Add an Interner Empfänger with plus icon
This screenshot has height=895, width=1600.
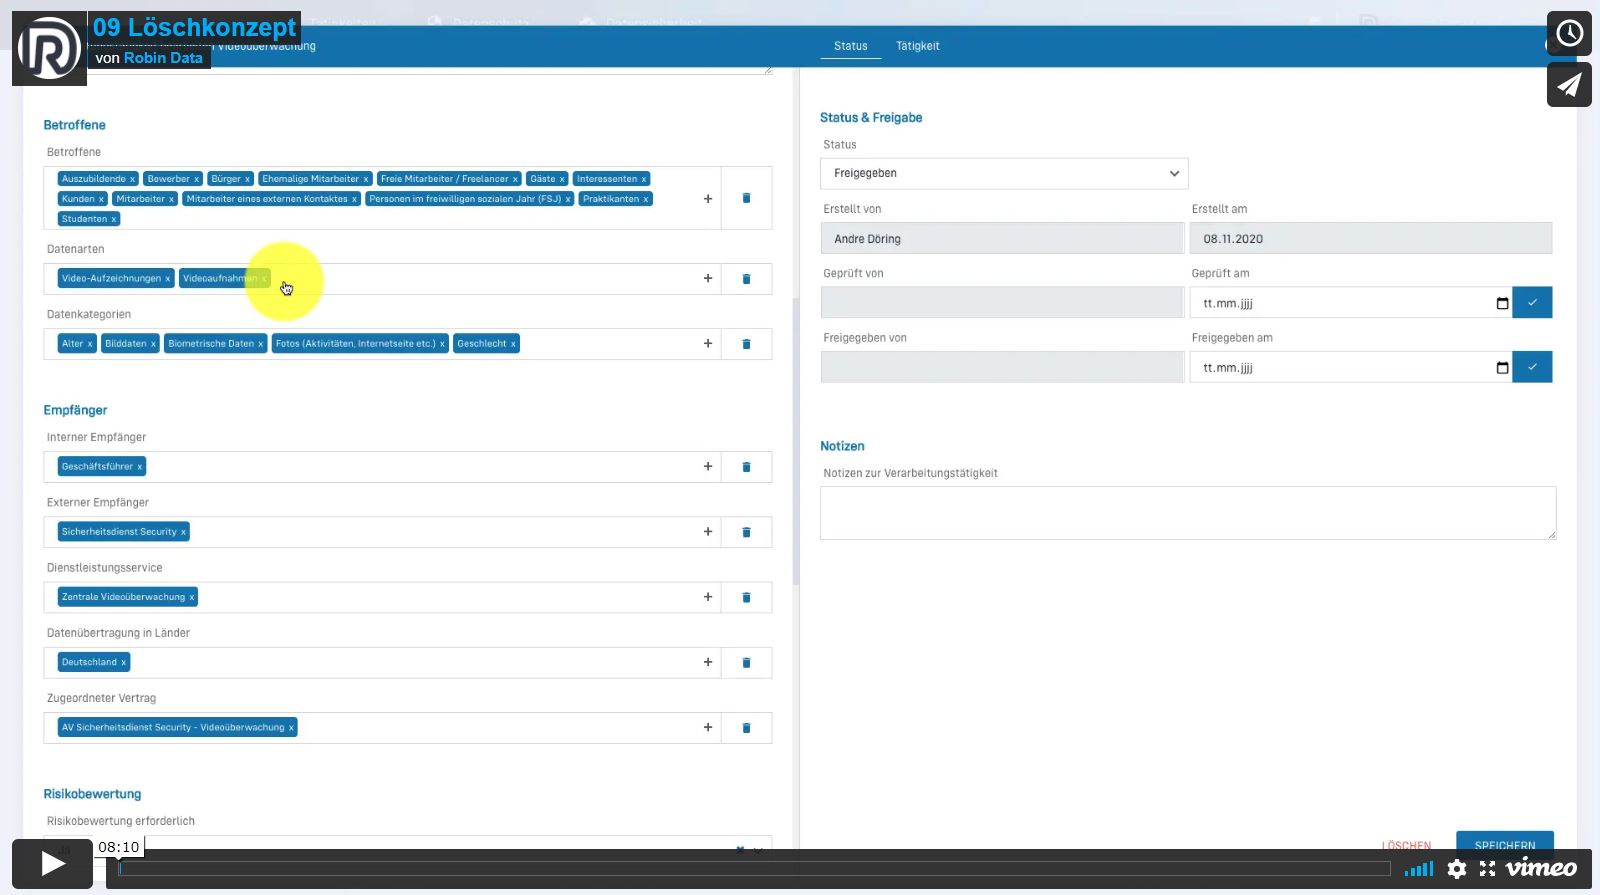[x=708, y=467]
